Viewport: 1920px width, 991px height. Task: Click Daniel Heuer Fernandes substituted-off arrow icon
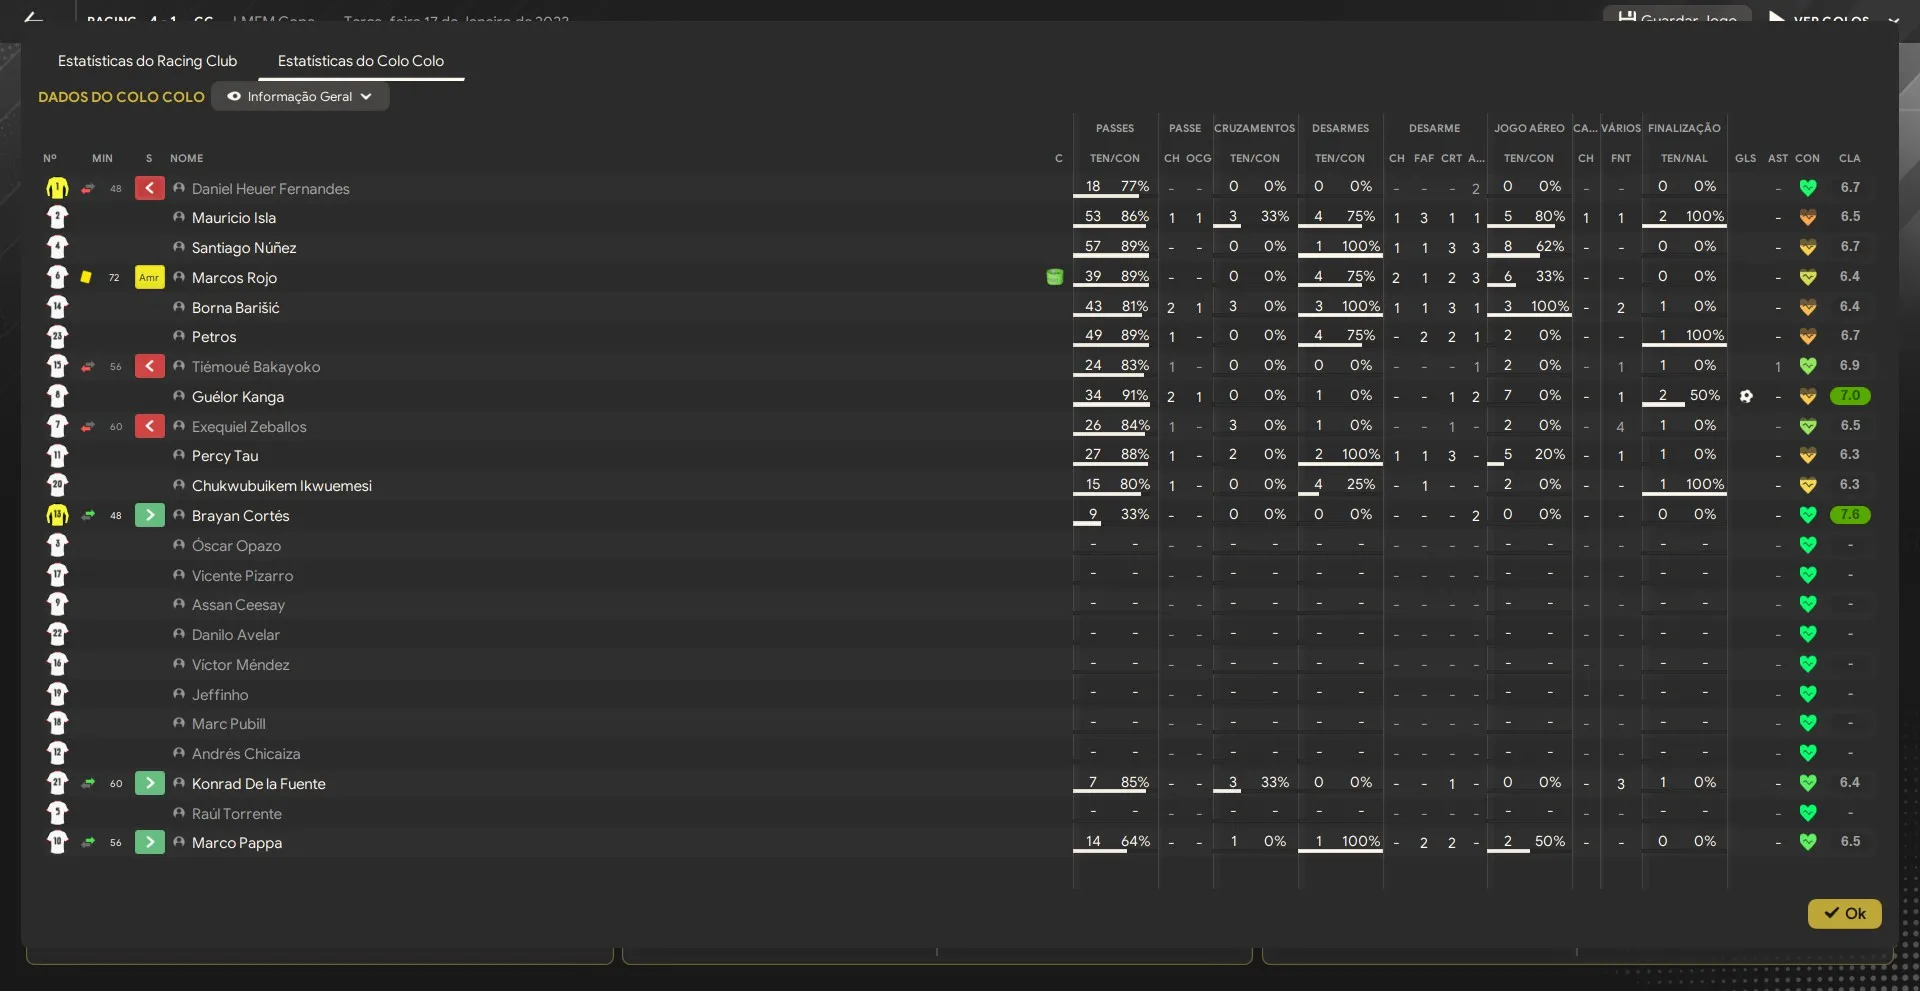coord(149,188)
